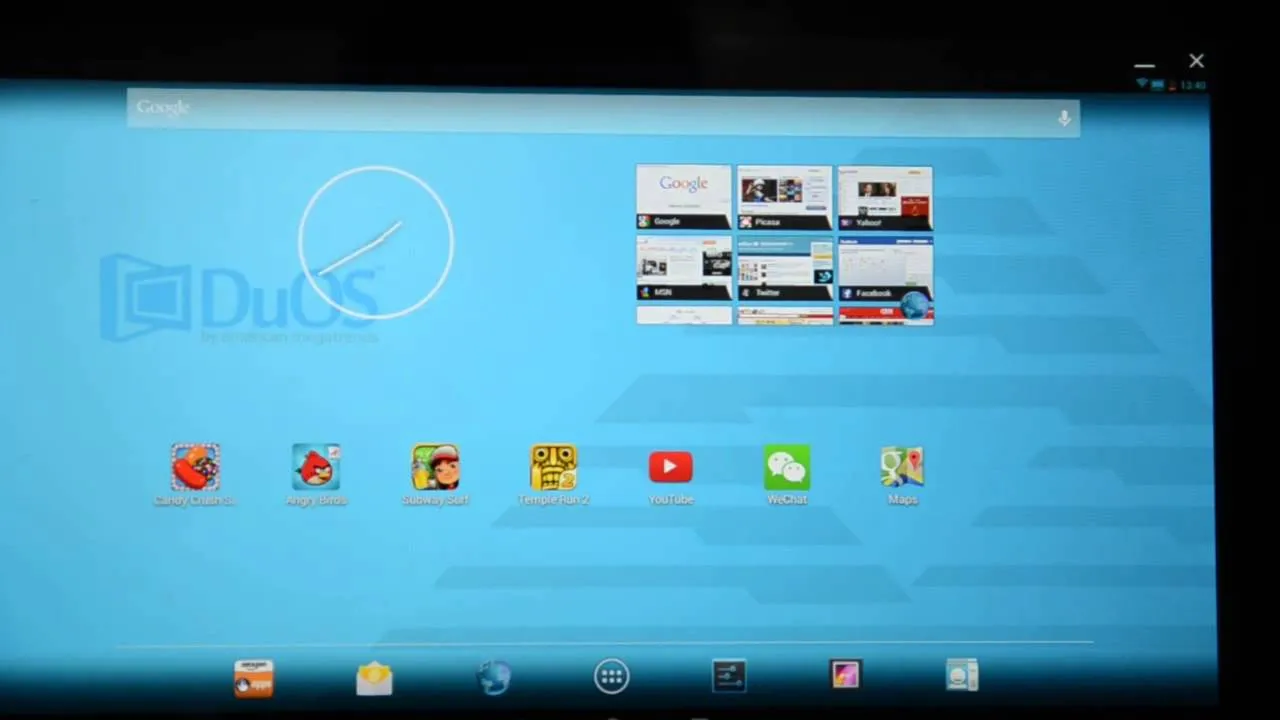
Task: Open the contacts app at the dock's end
Action: click(x=962, y=675)
